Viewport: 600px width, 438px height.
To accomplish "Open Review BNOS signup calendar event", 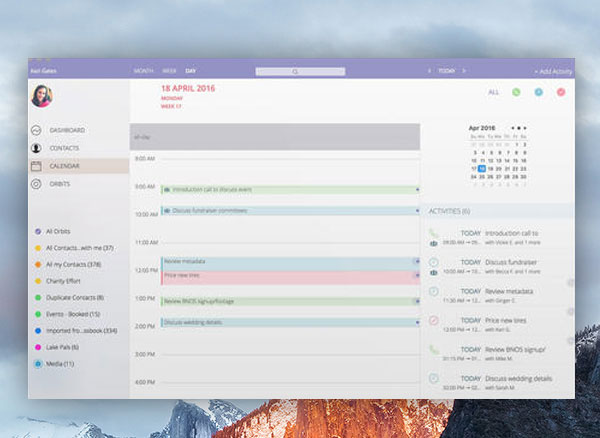I will click(290, 301).
